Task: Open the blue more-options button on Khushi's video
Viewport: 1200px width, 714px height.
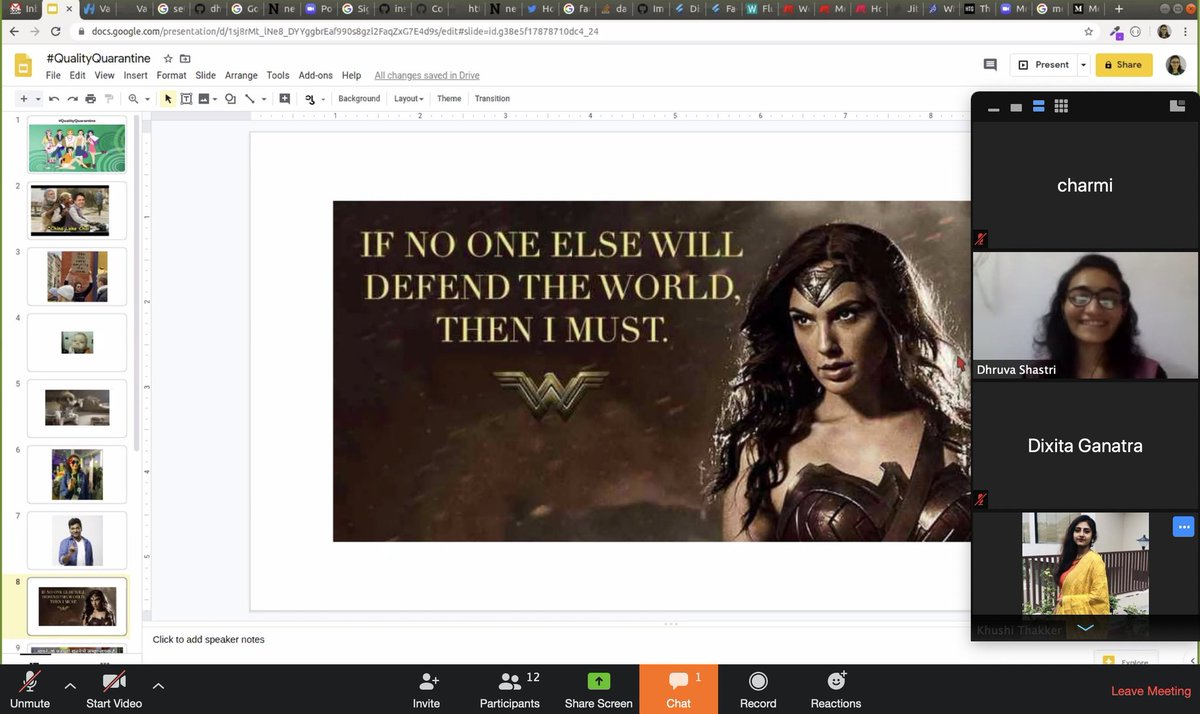Action: pyautogui.click(x=1183, y=526)
